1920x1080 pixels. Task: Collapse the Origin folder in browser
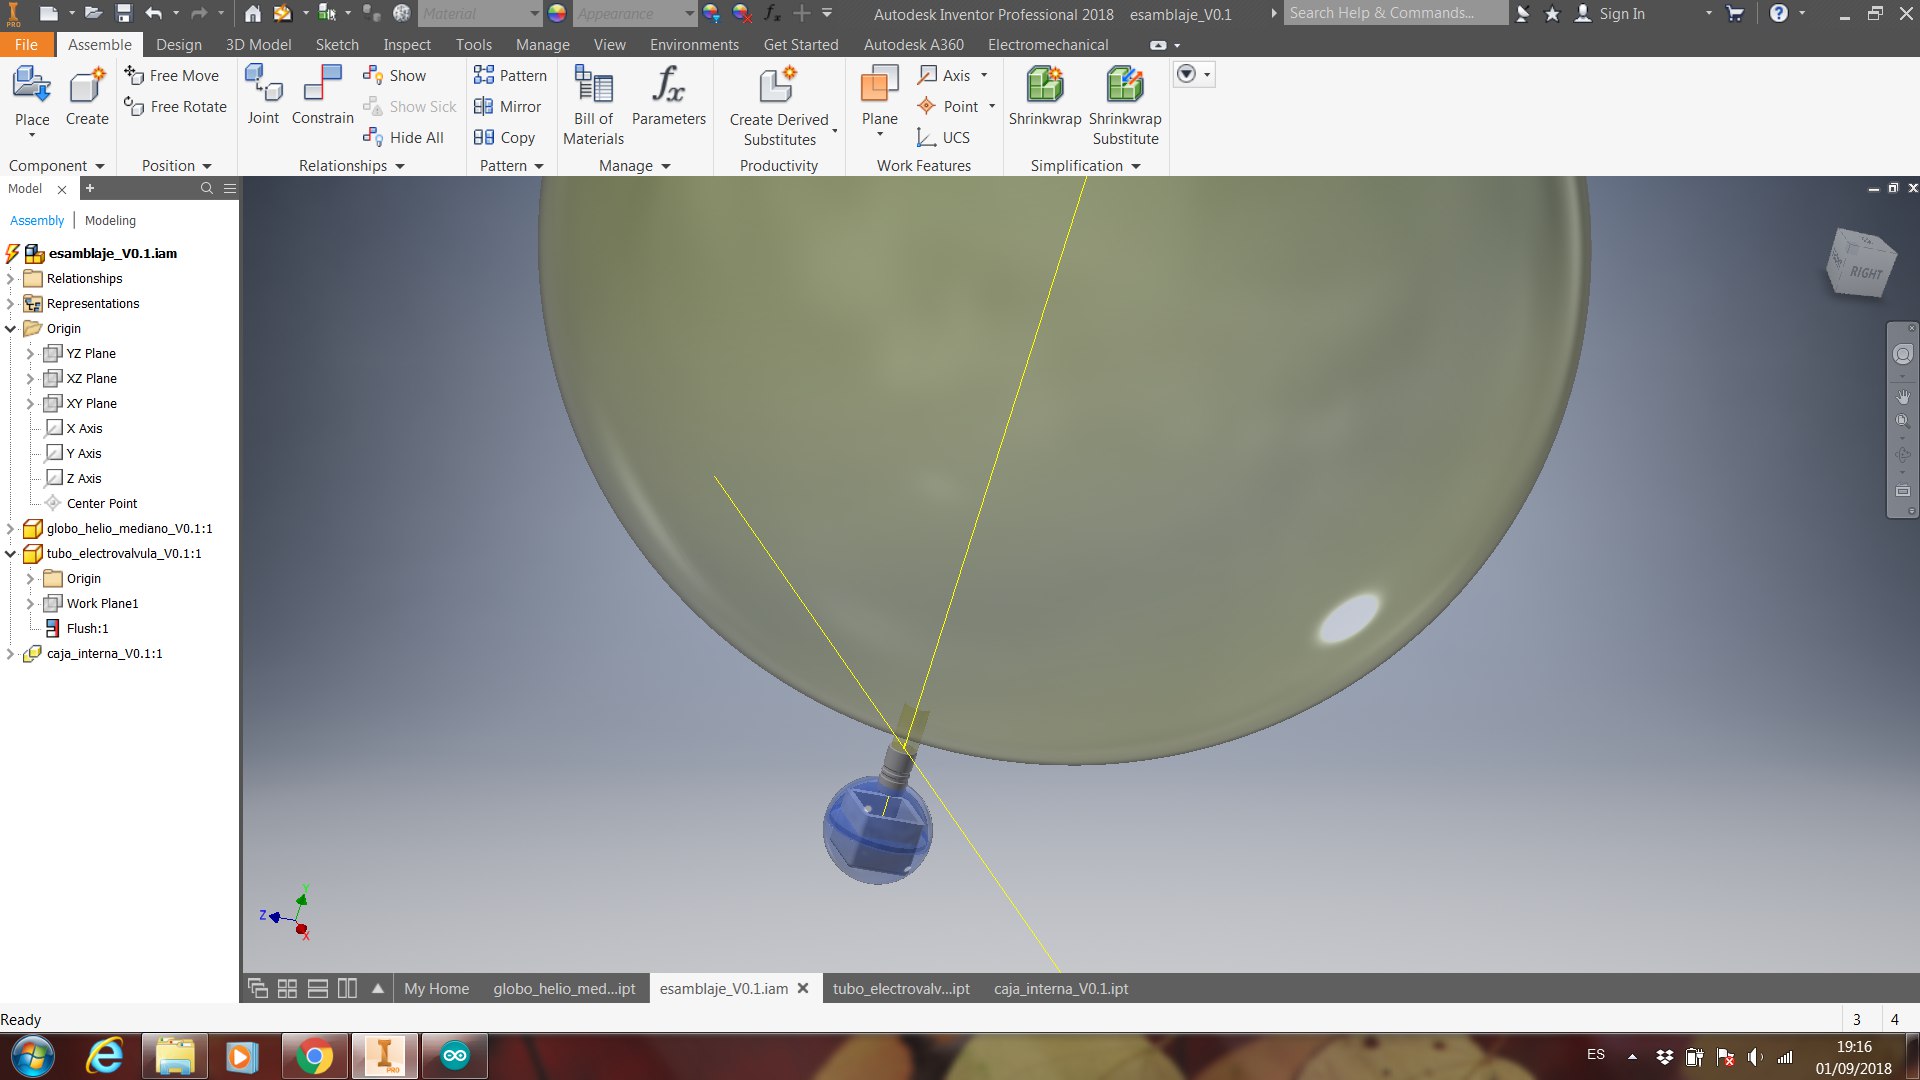pos(11,328)
